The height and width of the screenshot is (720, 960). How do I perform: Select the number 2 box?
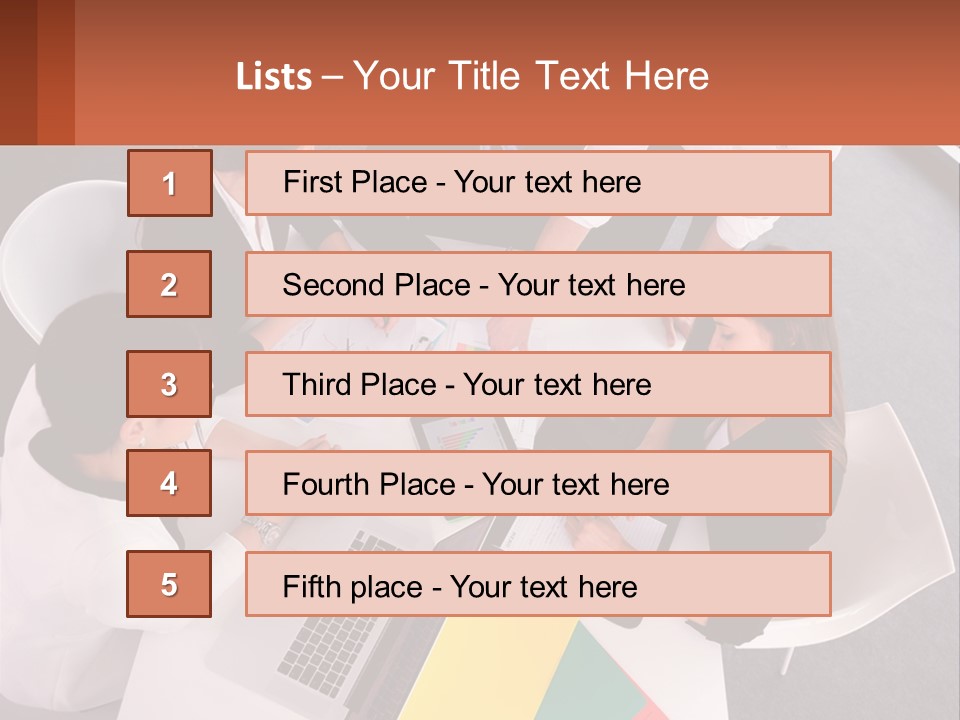coord(169,284)
